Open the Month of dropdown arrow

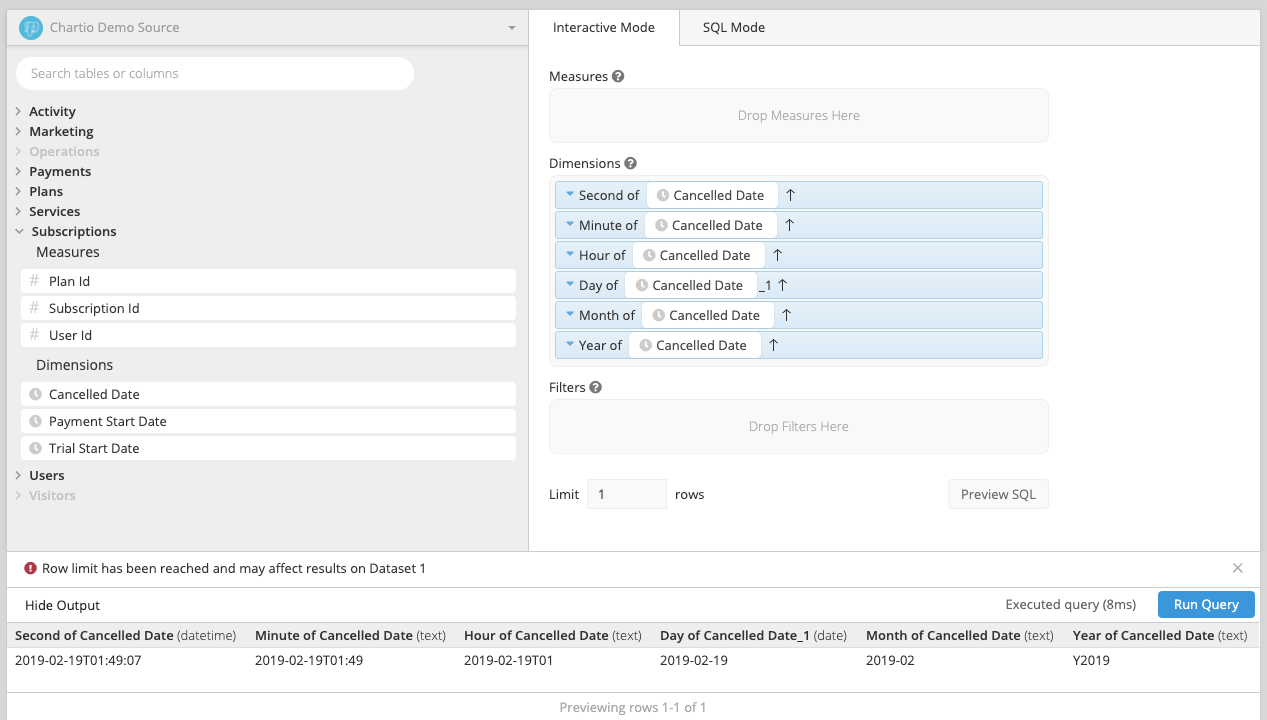570,315
